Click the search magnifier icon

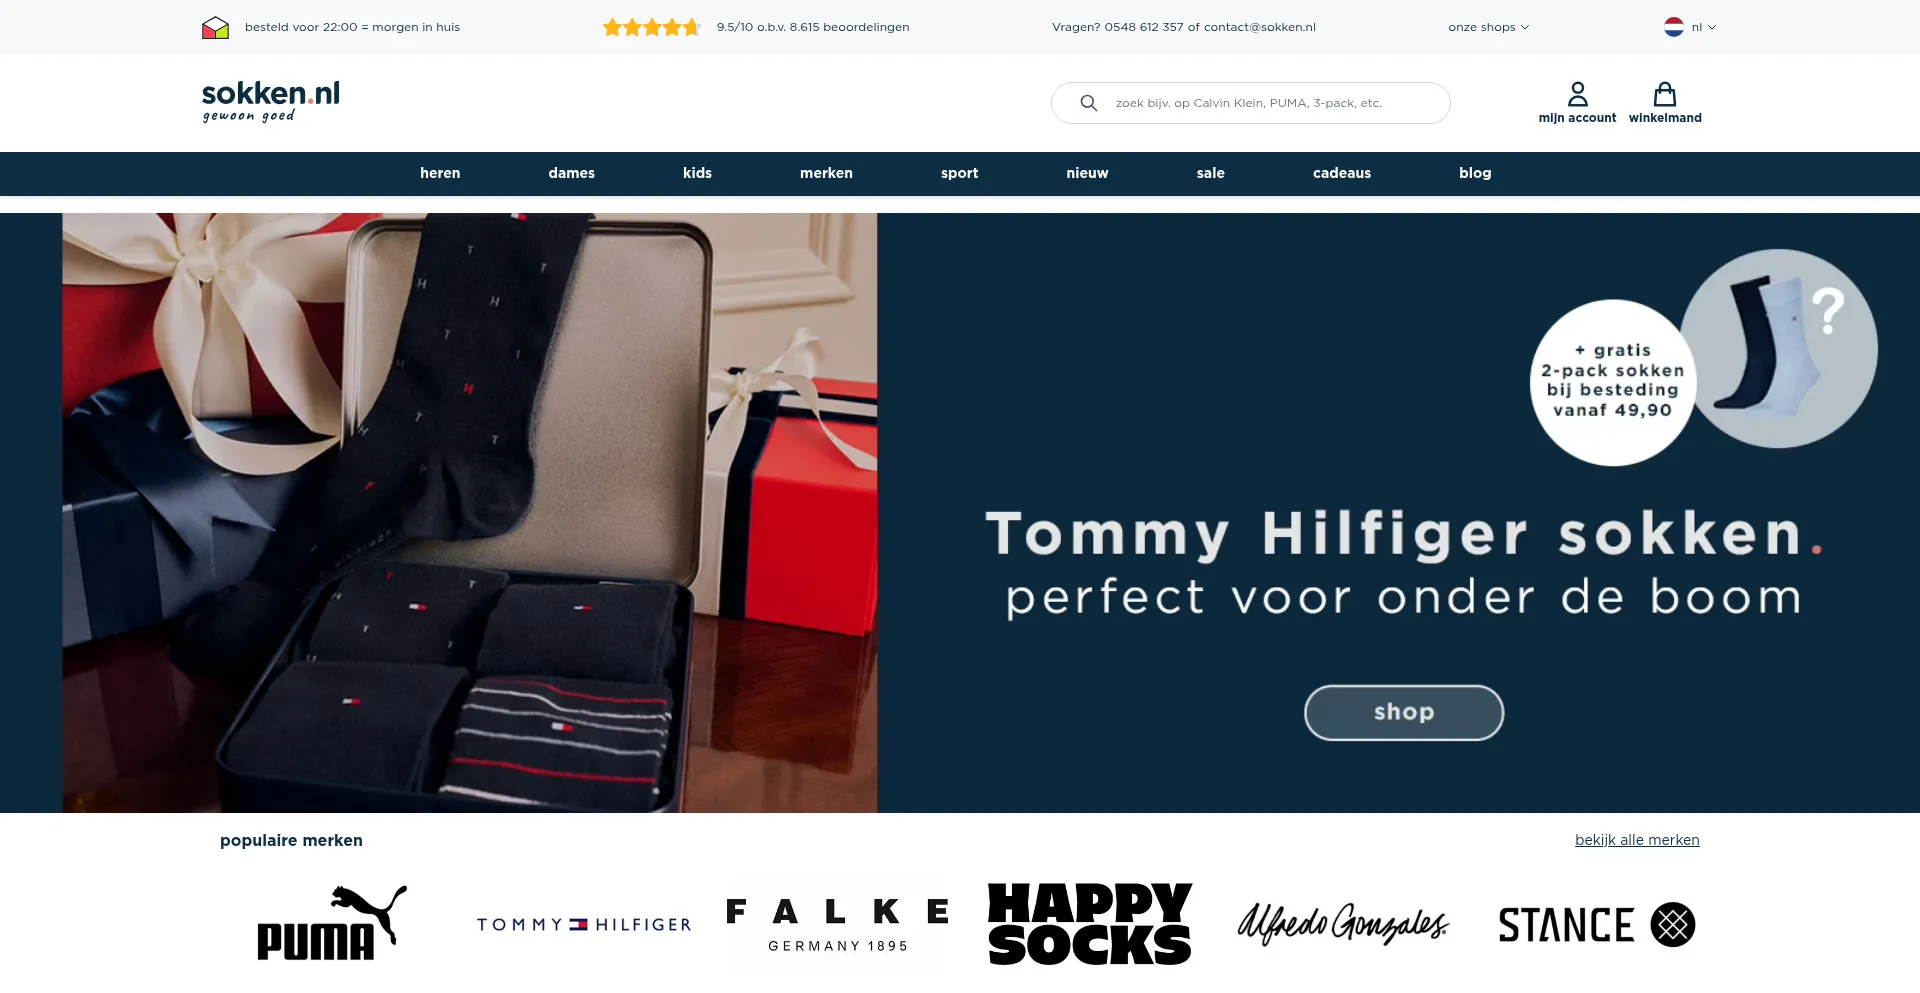pyautogui.click(x=1089, y=103)
